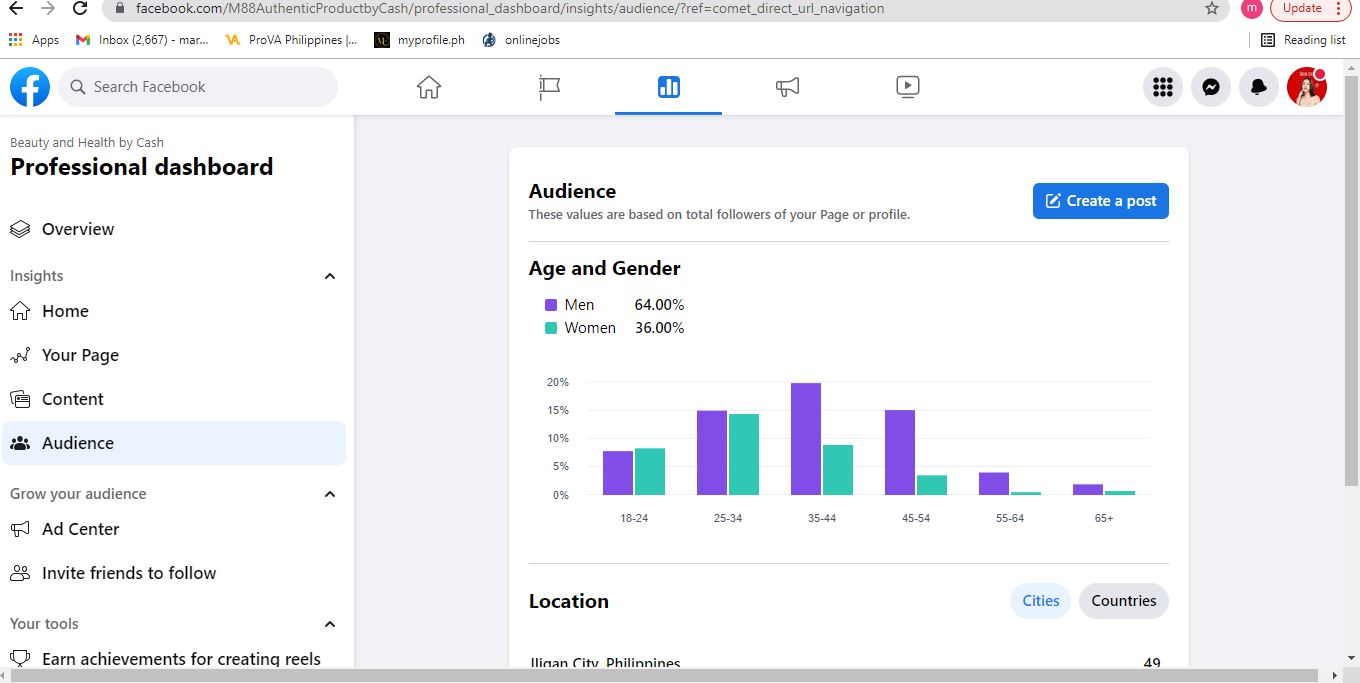
Task: Click the purple Men legend swatch
Action: (x=551, y=305)
